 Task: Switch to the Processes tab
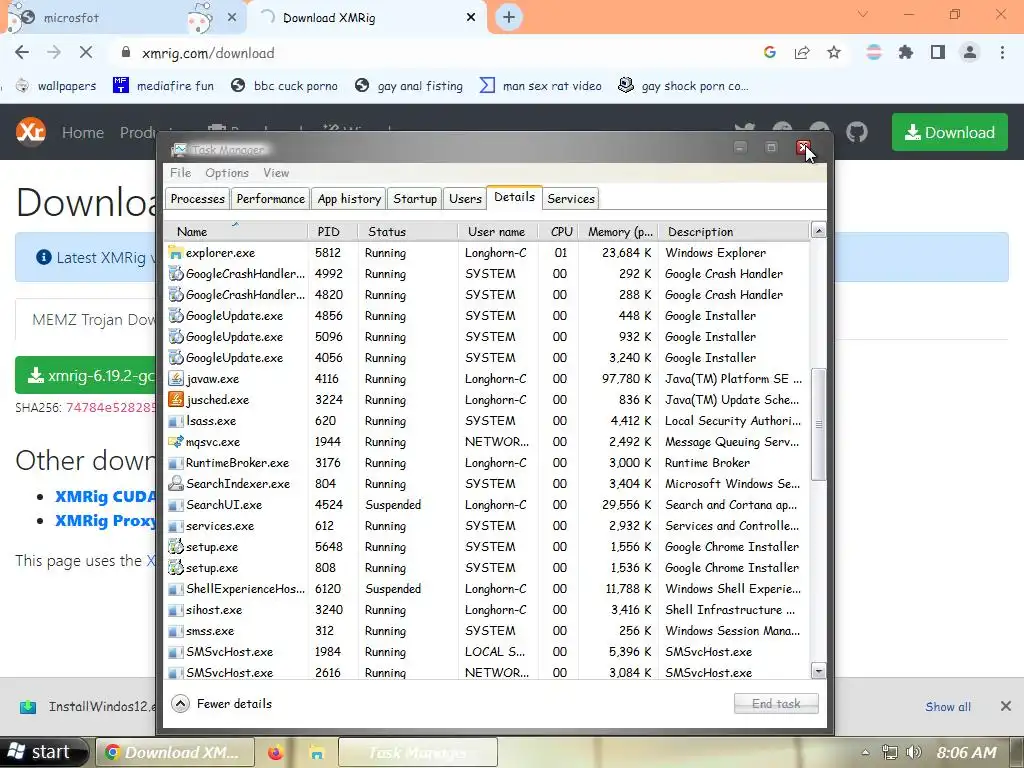(197, 199)
